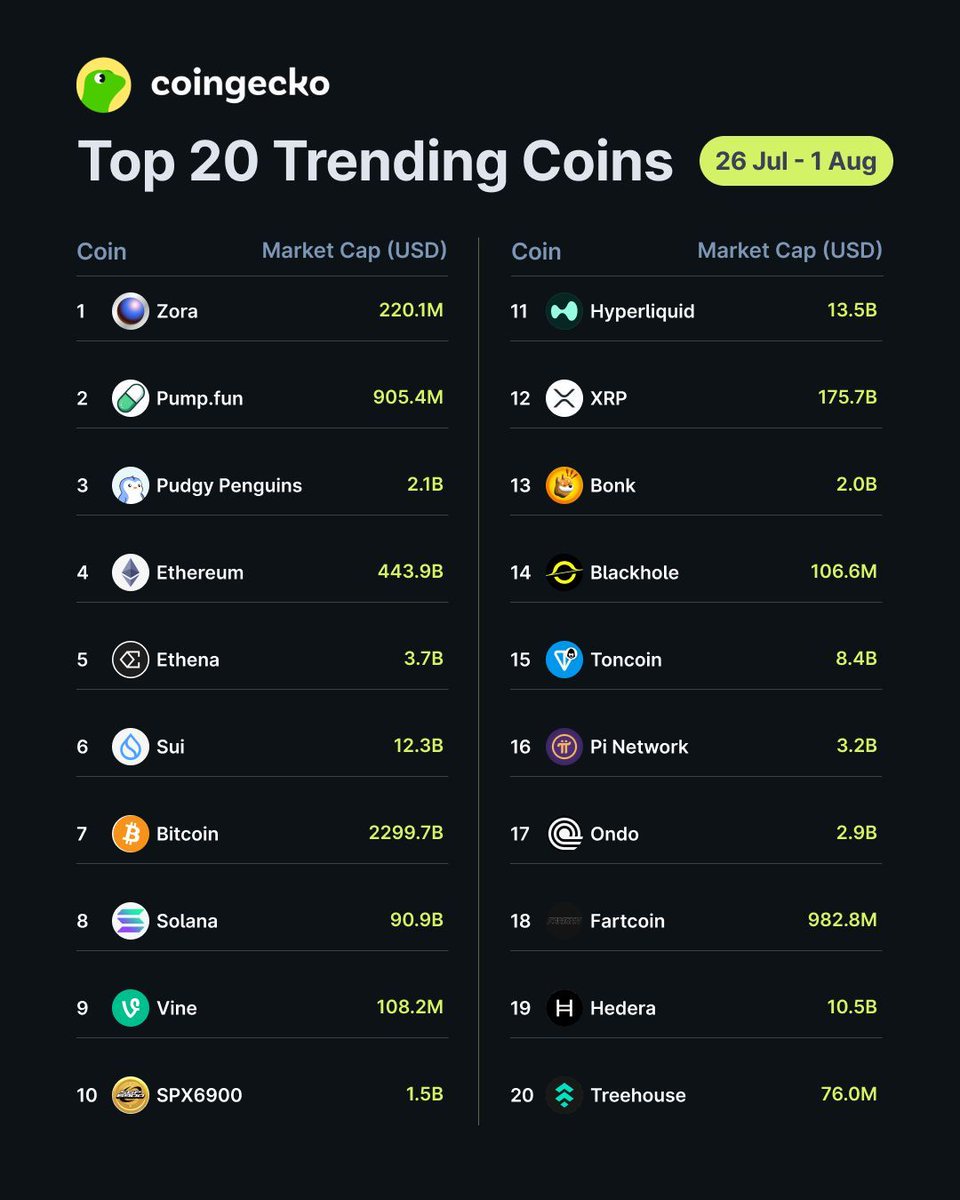Click the 26 Jul - 1 Aug date badge
The image size is (960, 1200).
796,161
